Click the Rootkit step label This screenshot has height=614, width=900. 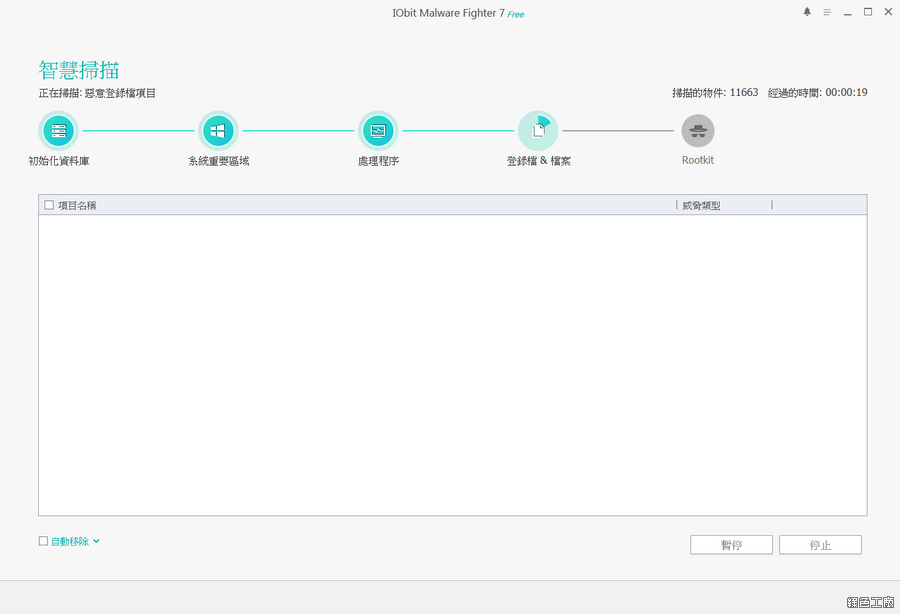coord(698,160)
